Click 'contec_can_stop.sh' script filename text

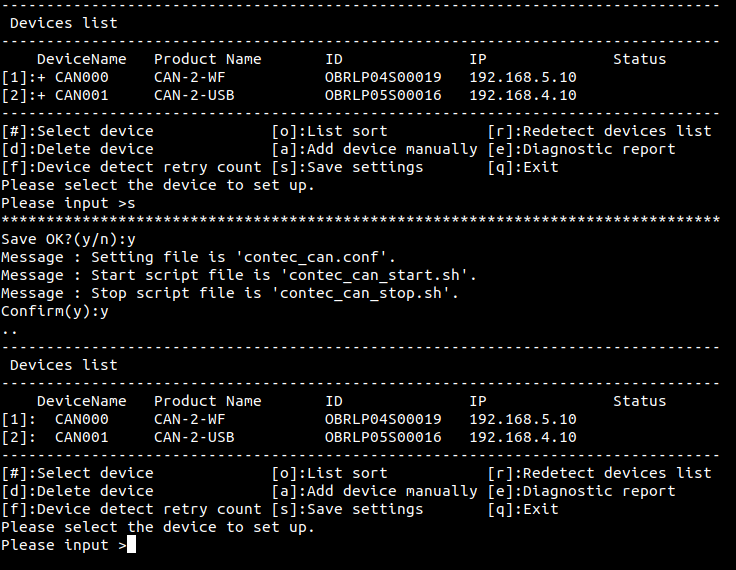[x=360, y=293]
